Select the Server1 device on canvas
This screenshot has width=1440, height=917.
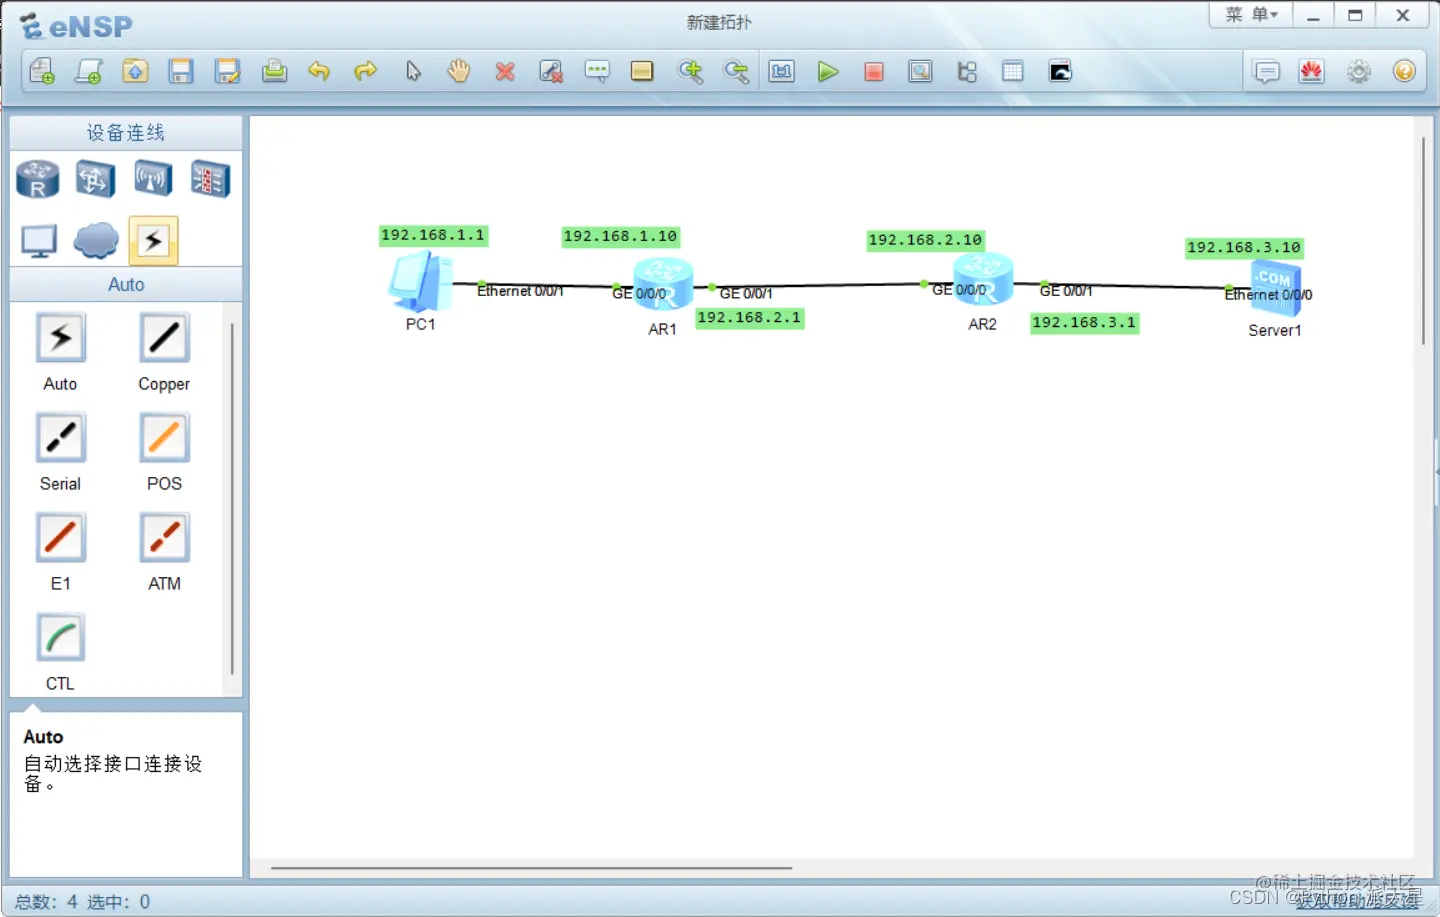[1276, 287]
